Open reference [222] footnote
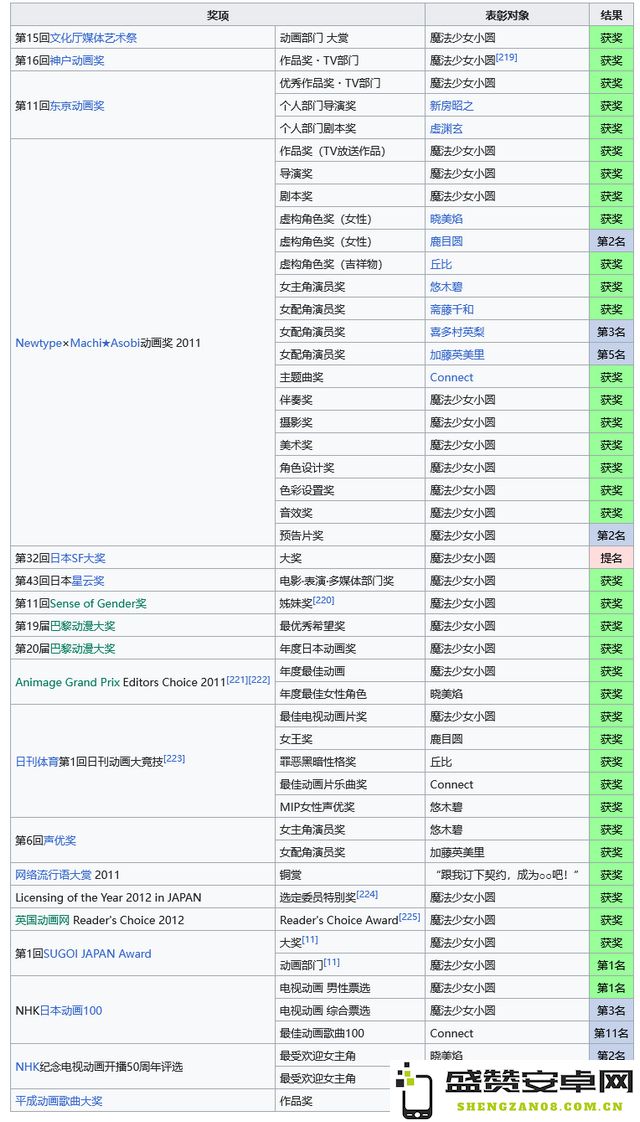 click(x=259, y=679)
